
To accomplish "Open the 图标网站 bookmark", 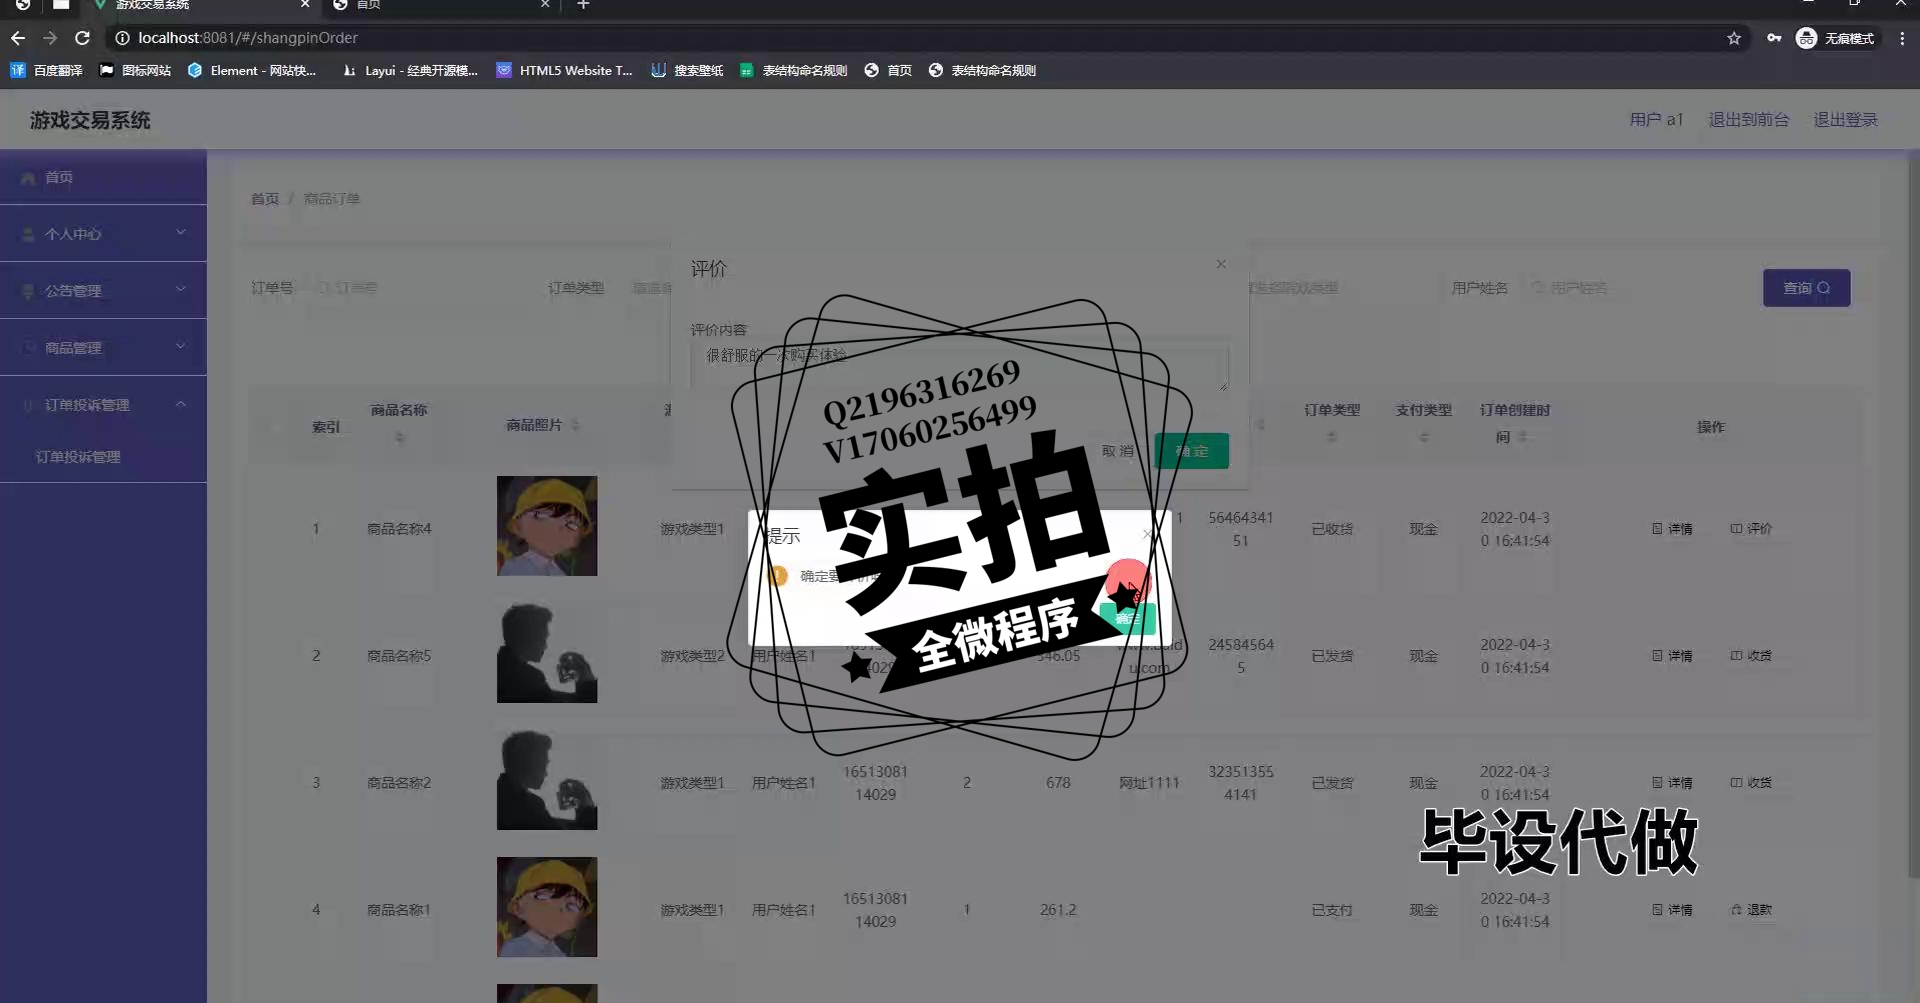I will coord(135,70).
